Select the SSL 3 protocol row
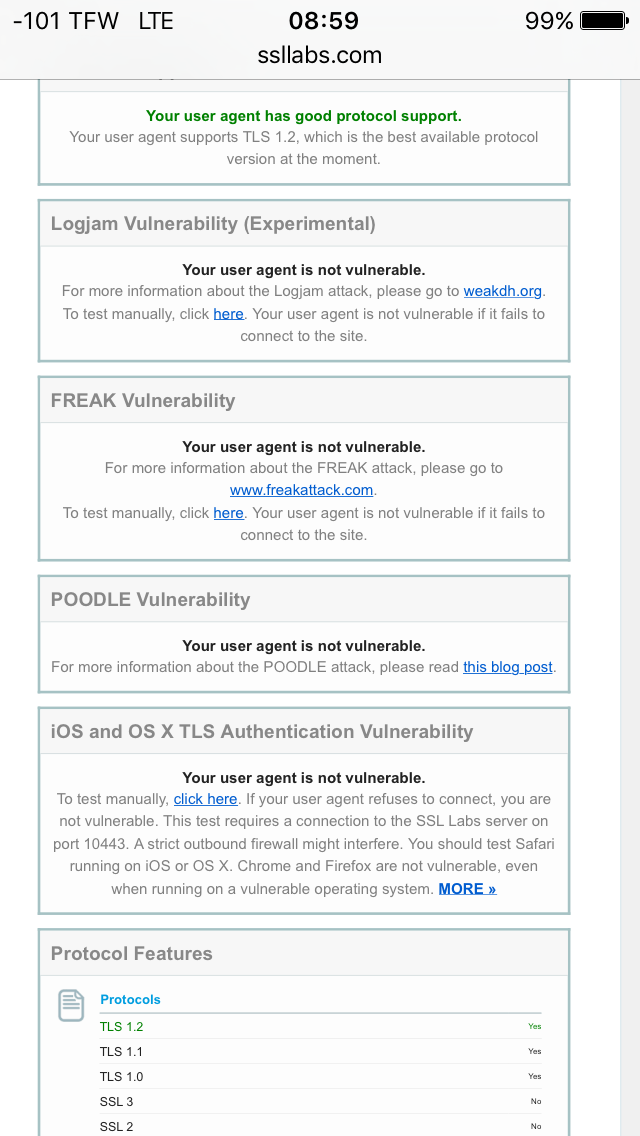The height and width of the screenshot is (1136, 640). click(x=320, y=1101)
